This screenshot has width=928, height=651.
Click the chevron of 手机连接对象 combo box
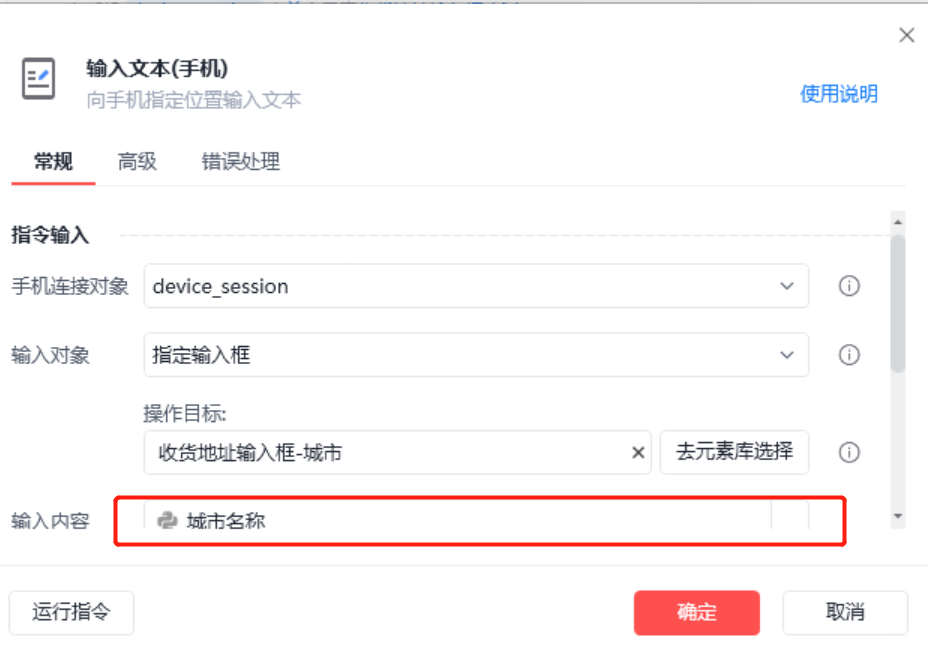(787, 286)
